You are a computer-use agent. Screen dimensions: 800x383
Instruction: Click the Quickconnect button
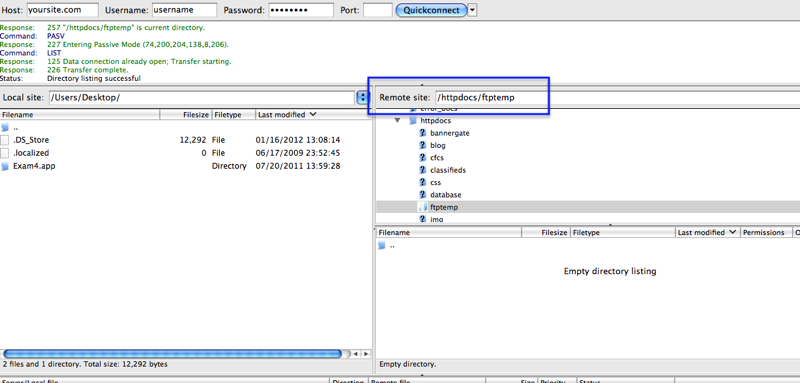(431, 10)
